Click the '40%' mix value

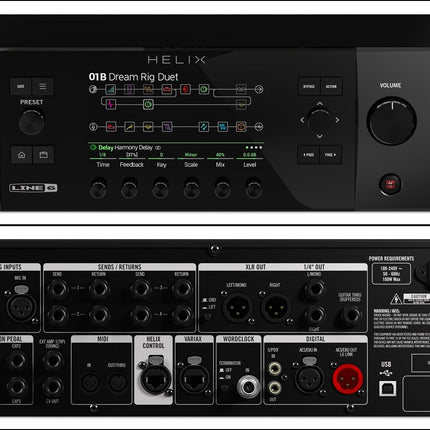pyautogui.click(x=220, y=155)
